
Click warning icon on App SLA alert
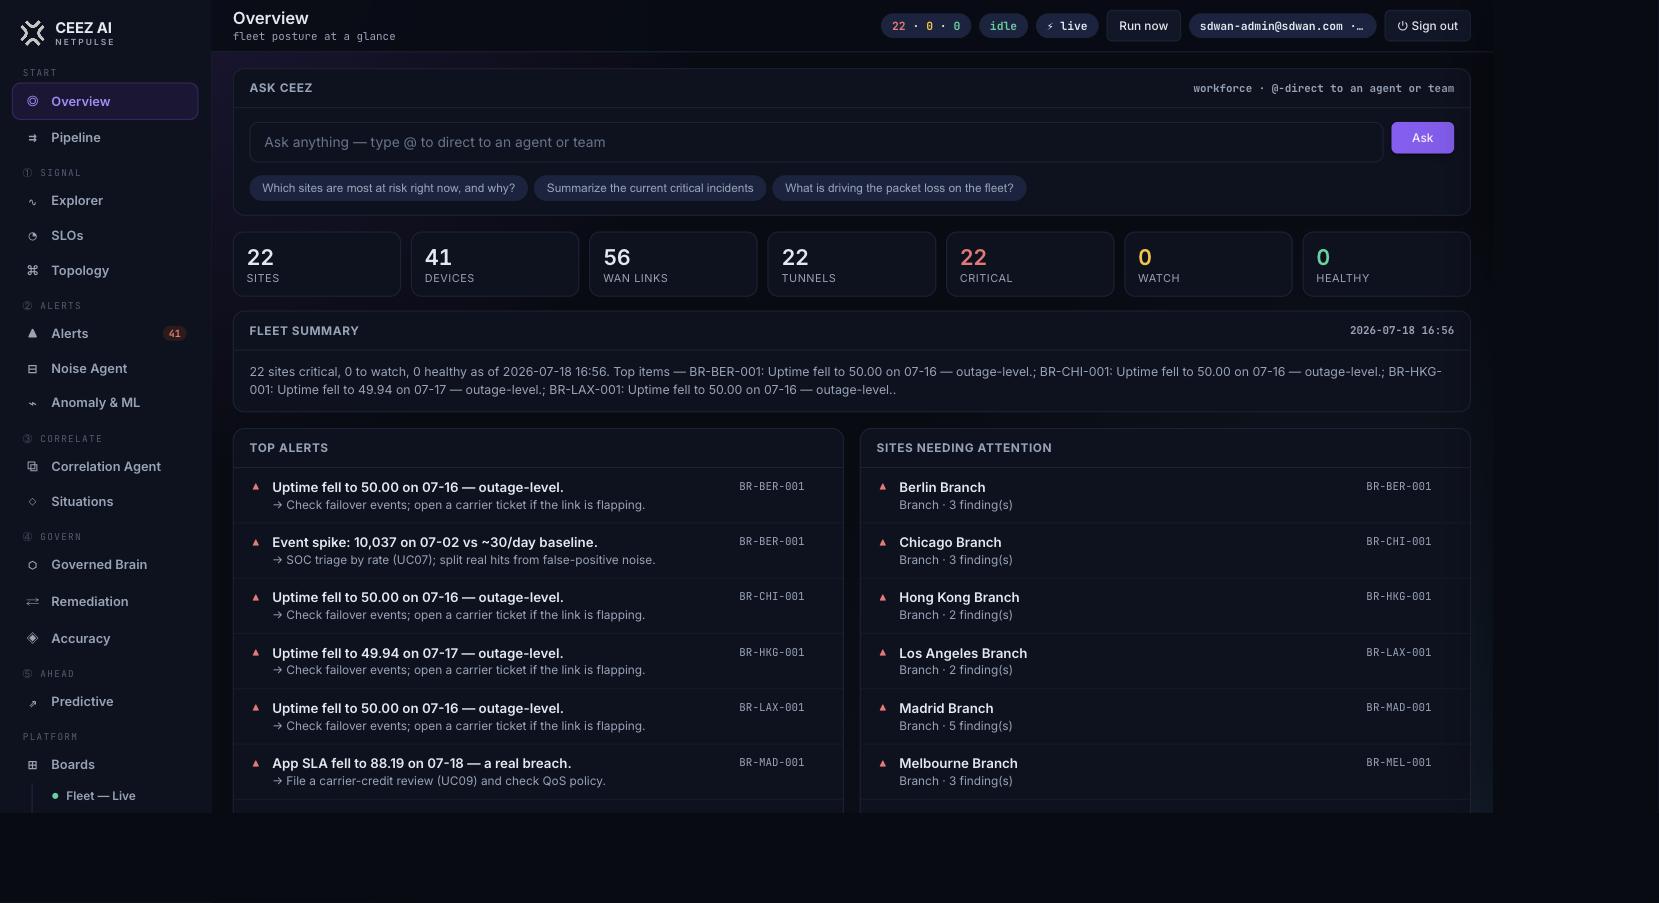pyautogui.click(x=255, y=763)
